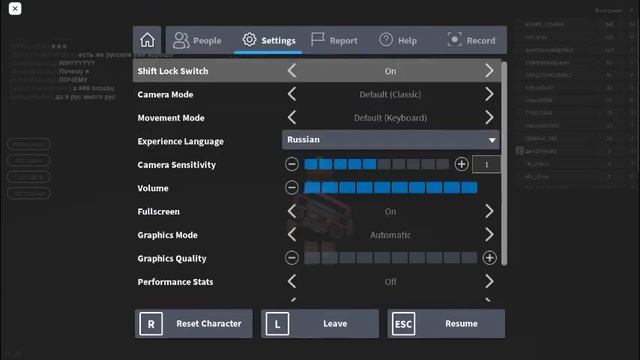
Task: Click the Camera Sensitivity slider bar
Action: coord(376,164)
